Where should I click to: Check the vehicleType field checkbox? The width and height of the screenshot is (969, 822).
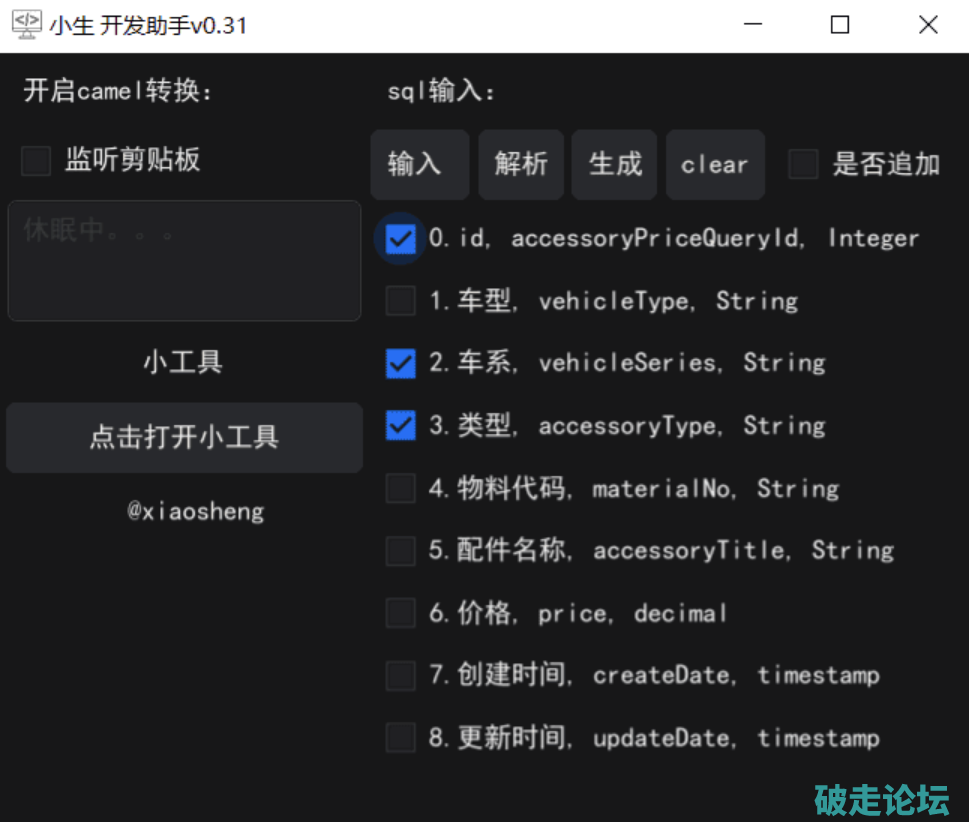pos(401,301)
